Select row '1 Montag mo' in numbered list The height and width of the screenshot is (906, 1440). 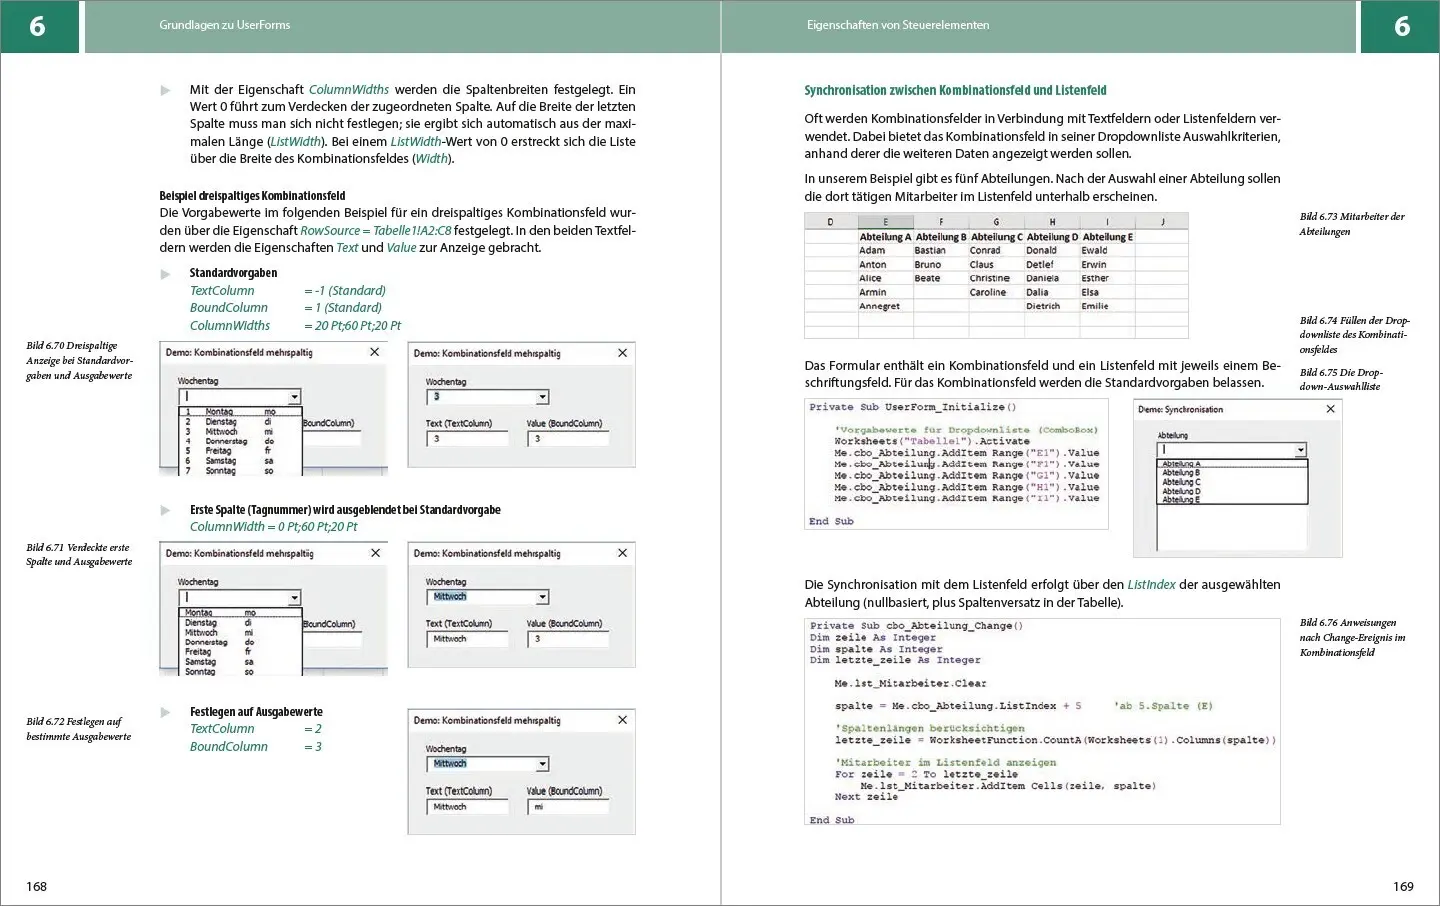pos(240,412)
